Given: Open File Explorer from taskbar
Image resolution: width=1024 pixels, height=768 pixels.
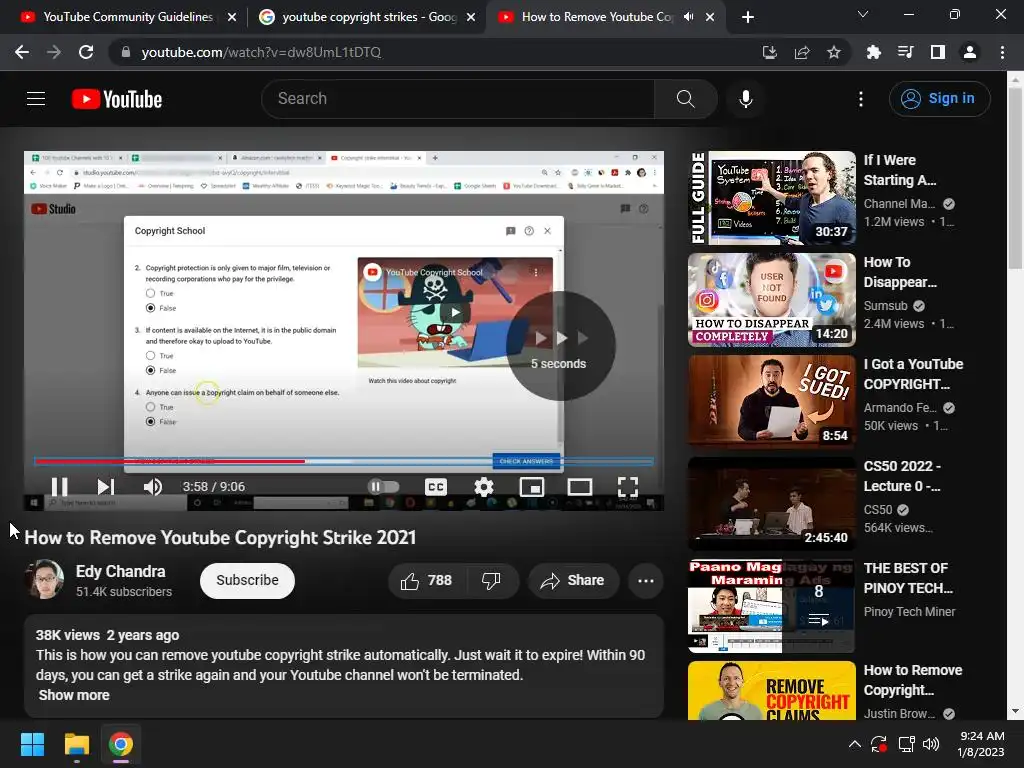Looking at the screenshot, I should pos(76,744).
